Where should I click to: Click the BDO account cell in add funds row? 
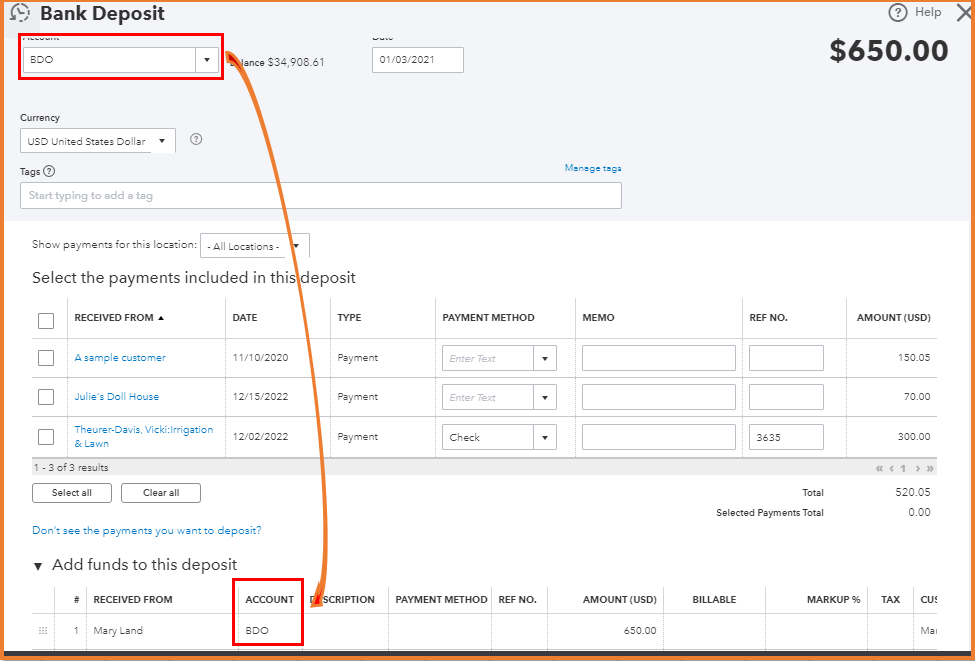coord(257,631)
